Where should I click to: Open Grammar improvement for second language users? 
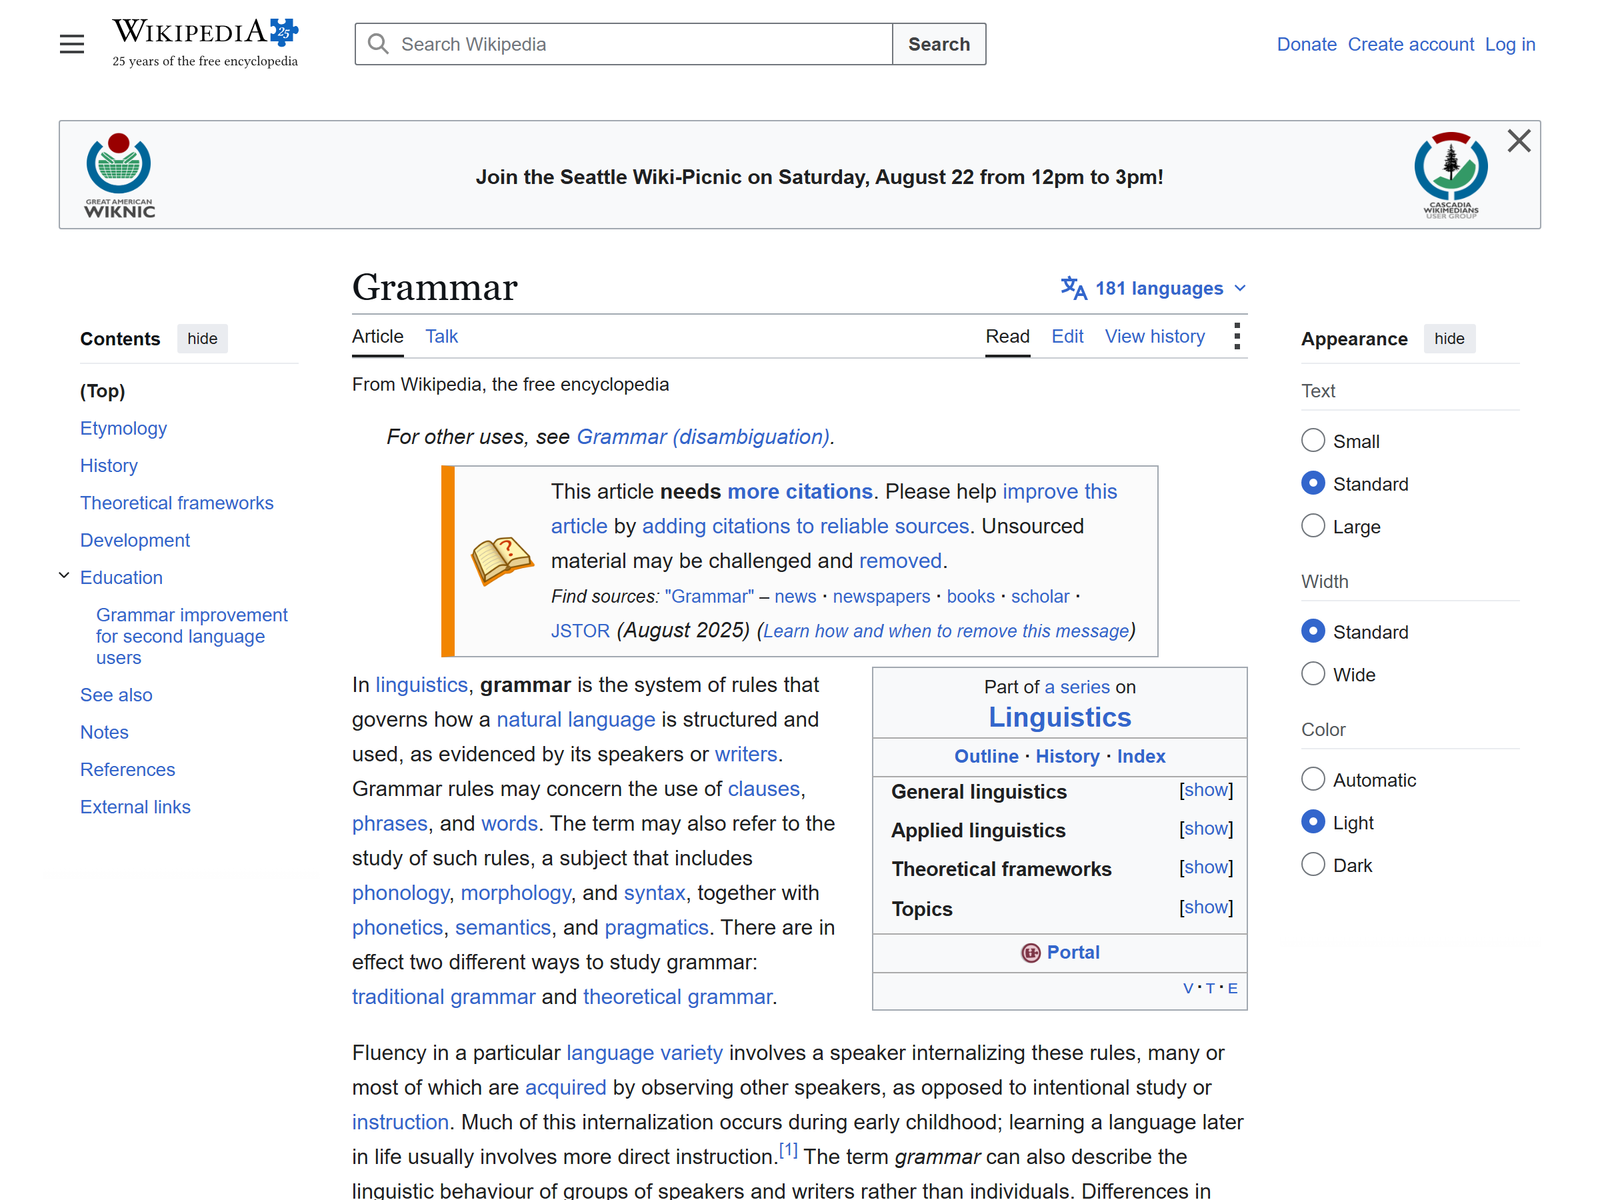(x=192, y=636)
